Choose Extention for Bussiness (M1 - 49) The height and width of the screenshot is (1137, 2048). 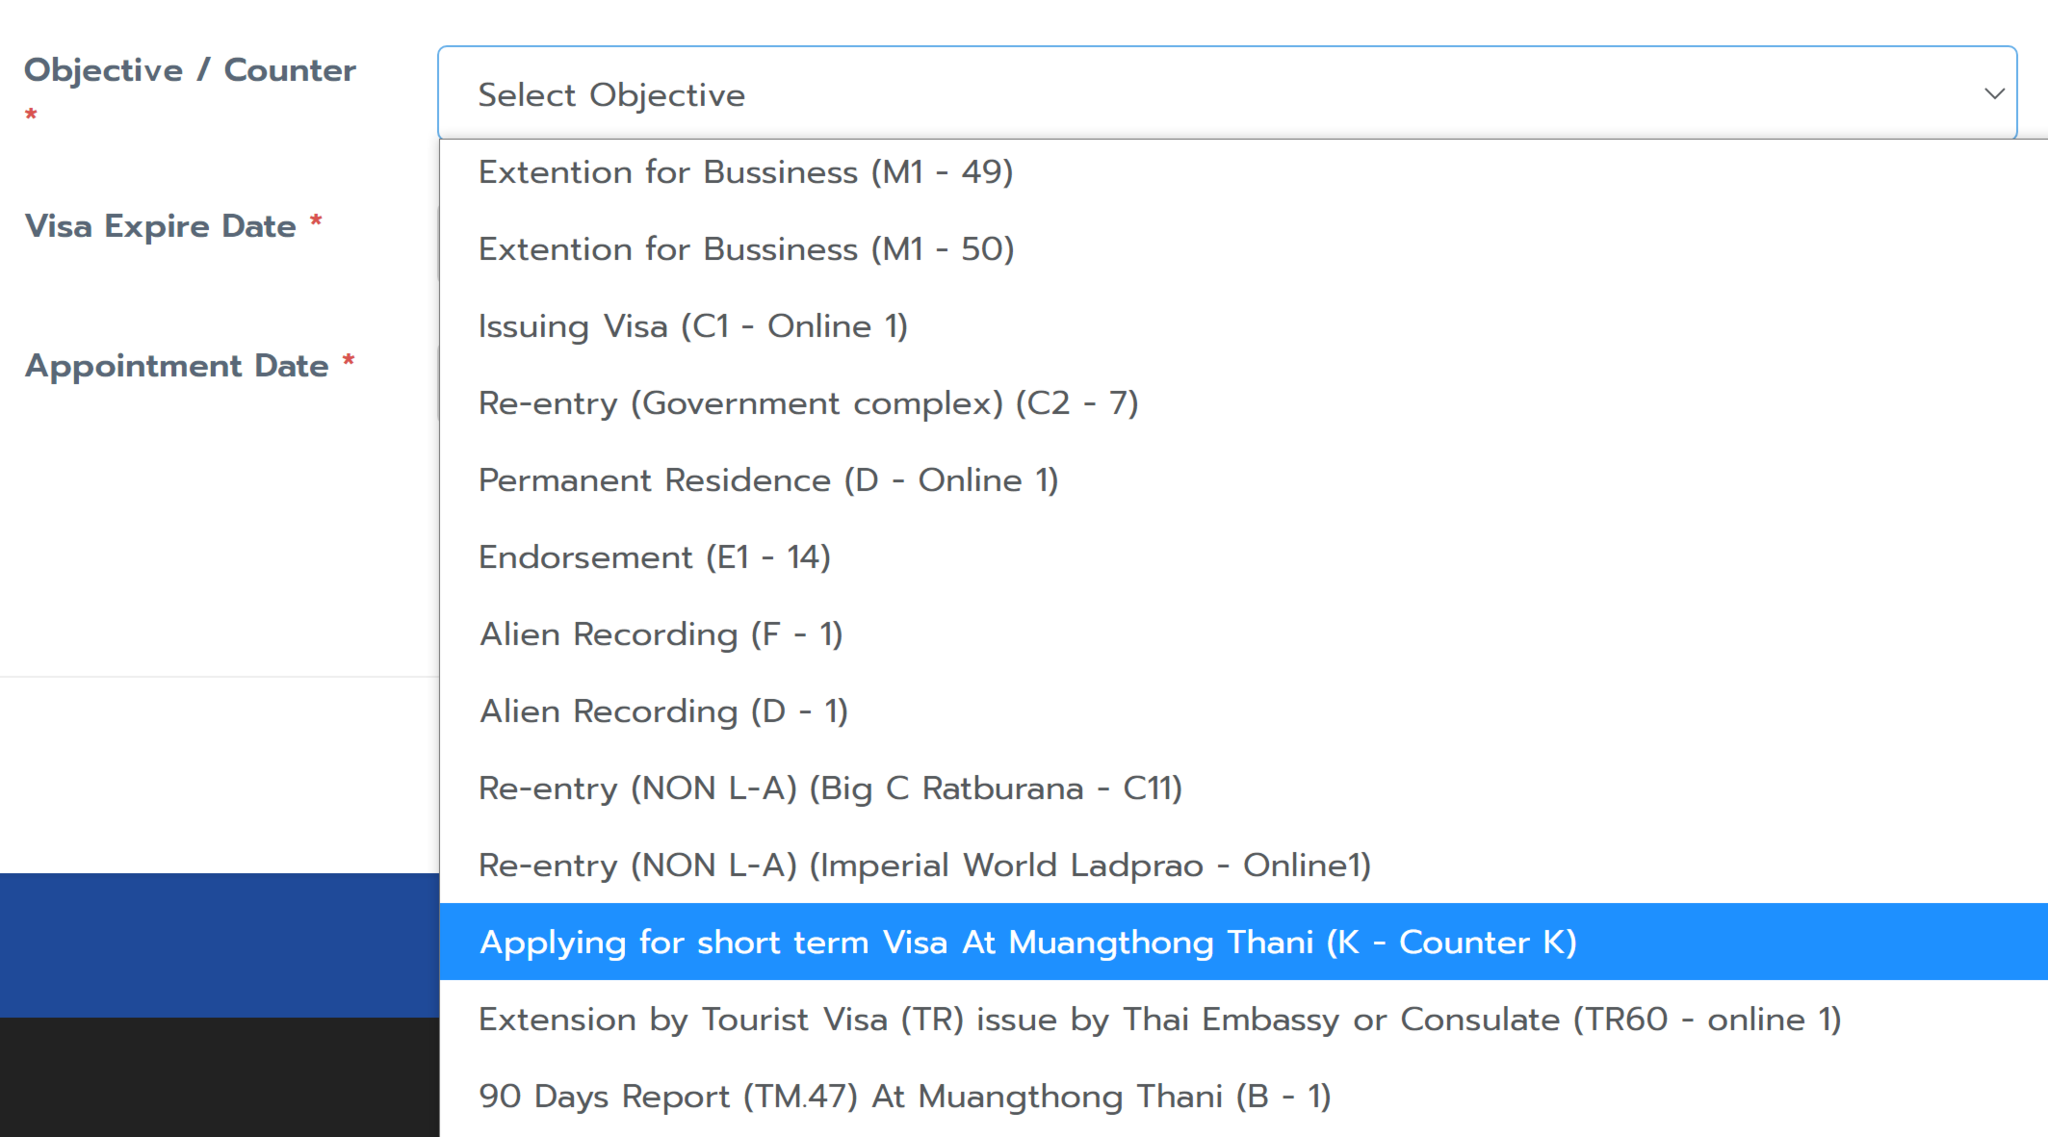coord(746,172)
